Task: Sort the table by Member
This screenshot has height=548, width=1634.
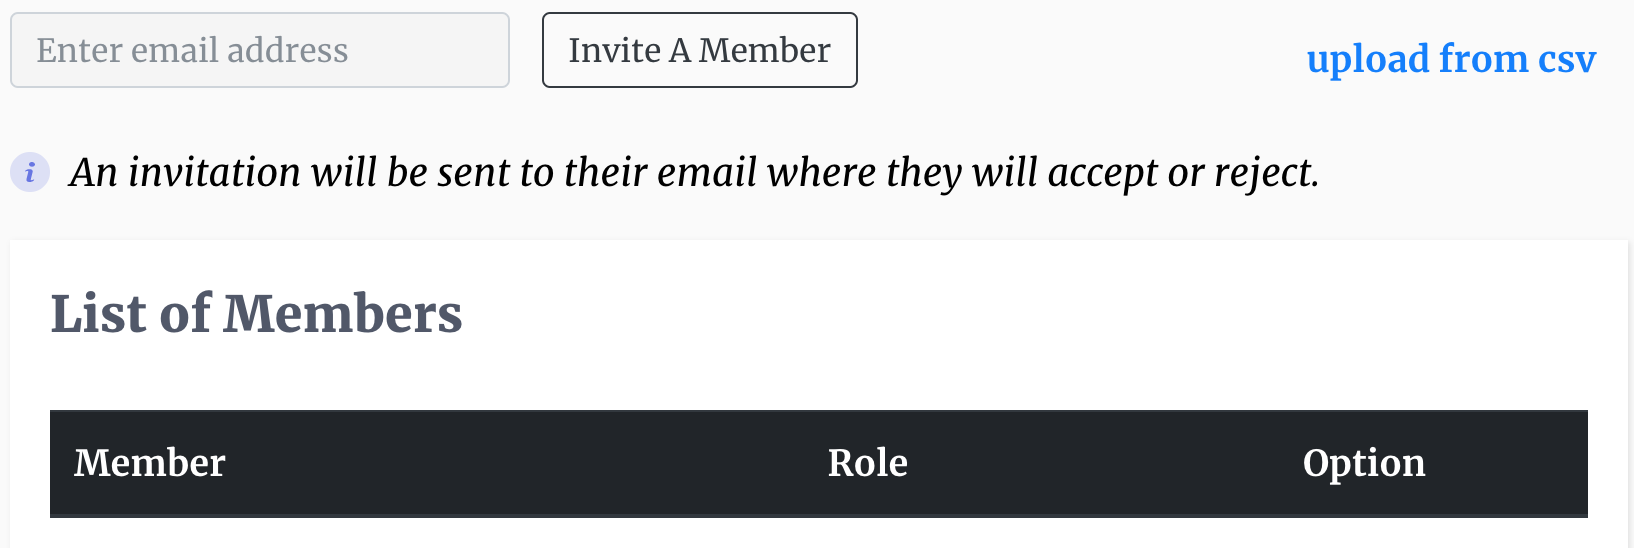Action: point(150,463)
